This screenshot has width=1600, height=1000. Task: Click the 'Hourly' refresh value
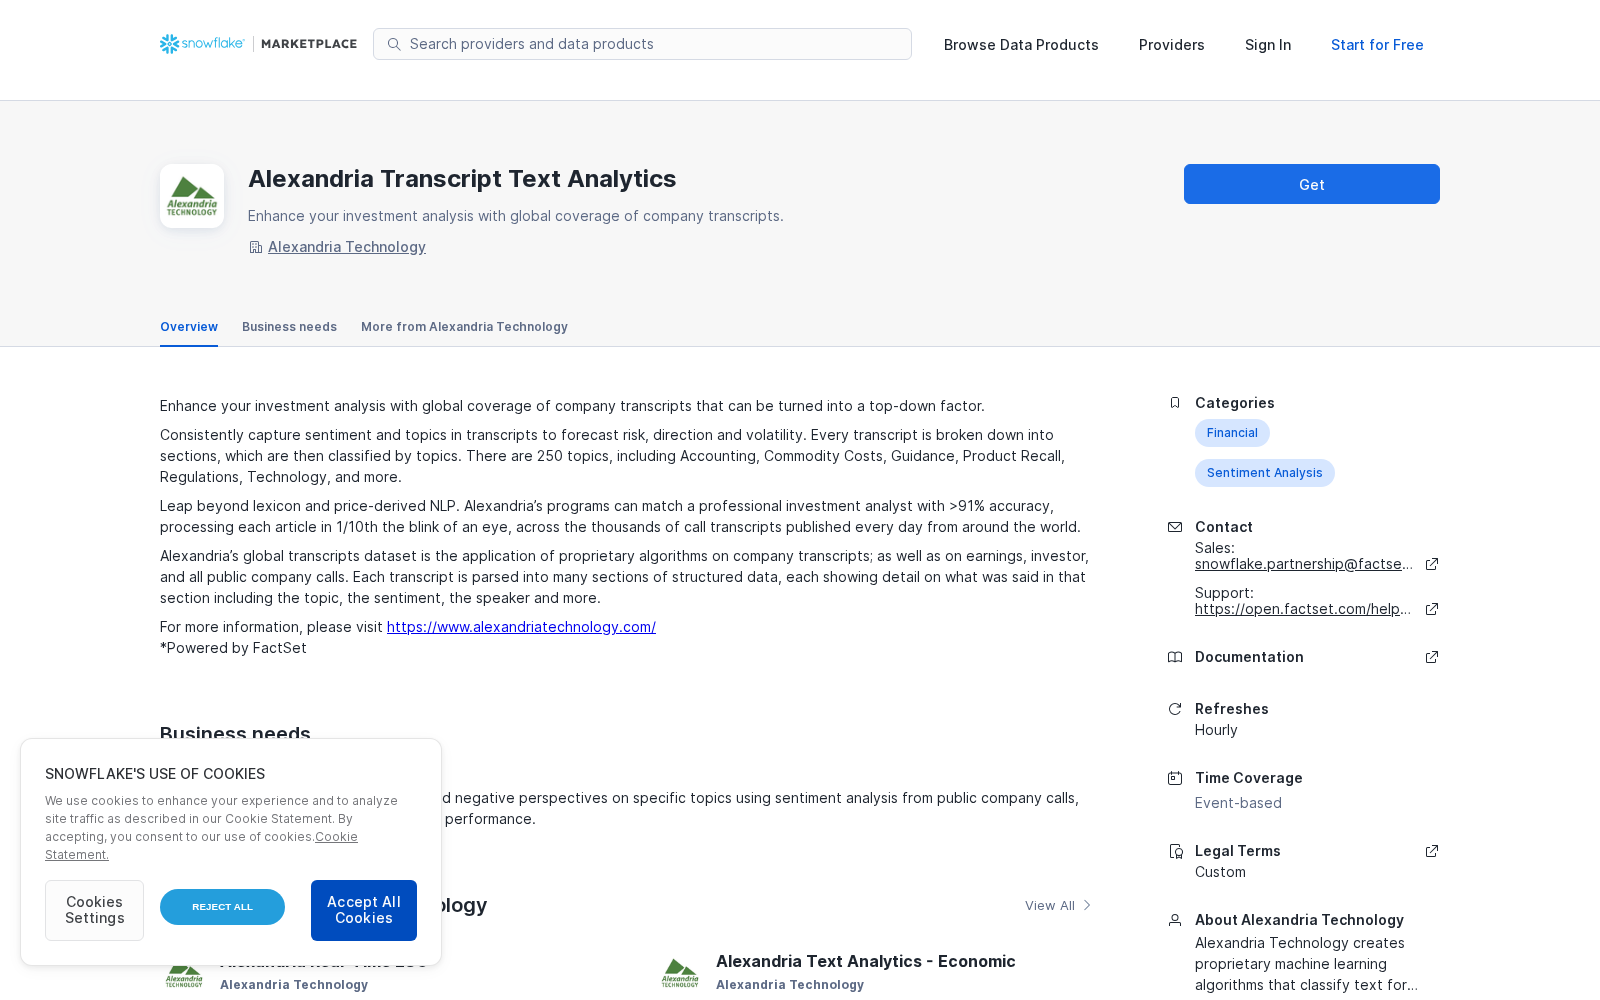[x=1216, y=730]
